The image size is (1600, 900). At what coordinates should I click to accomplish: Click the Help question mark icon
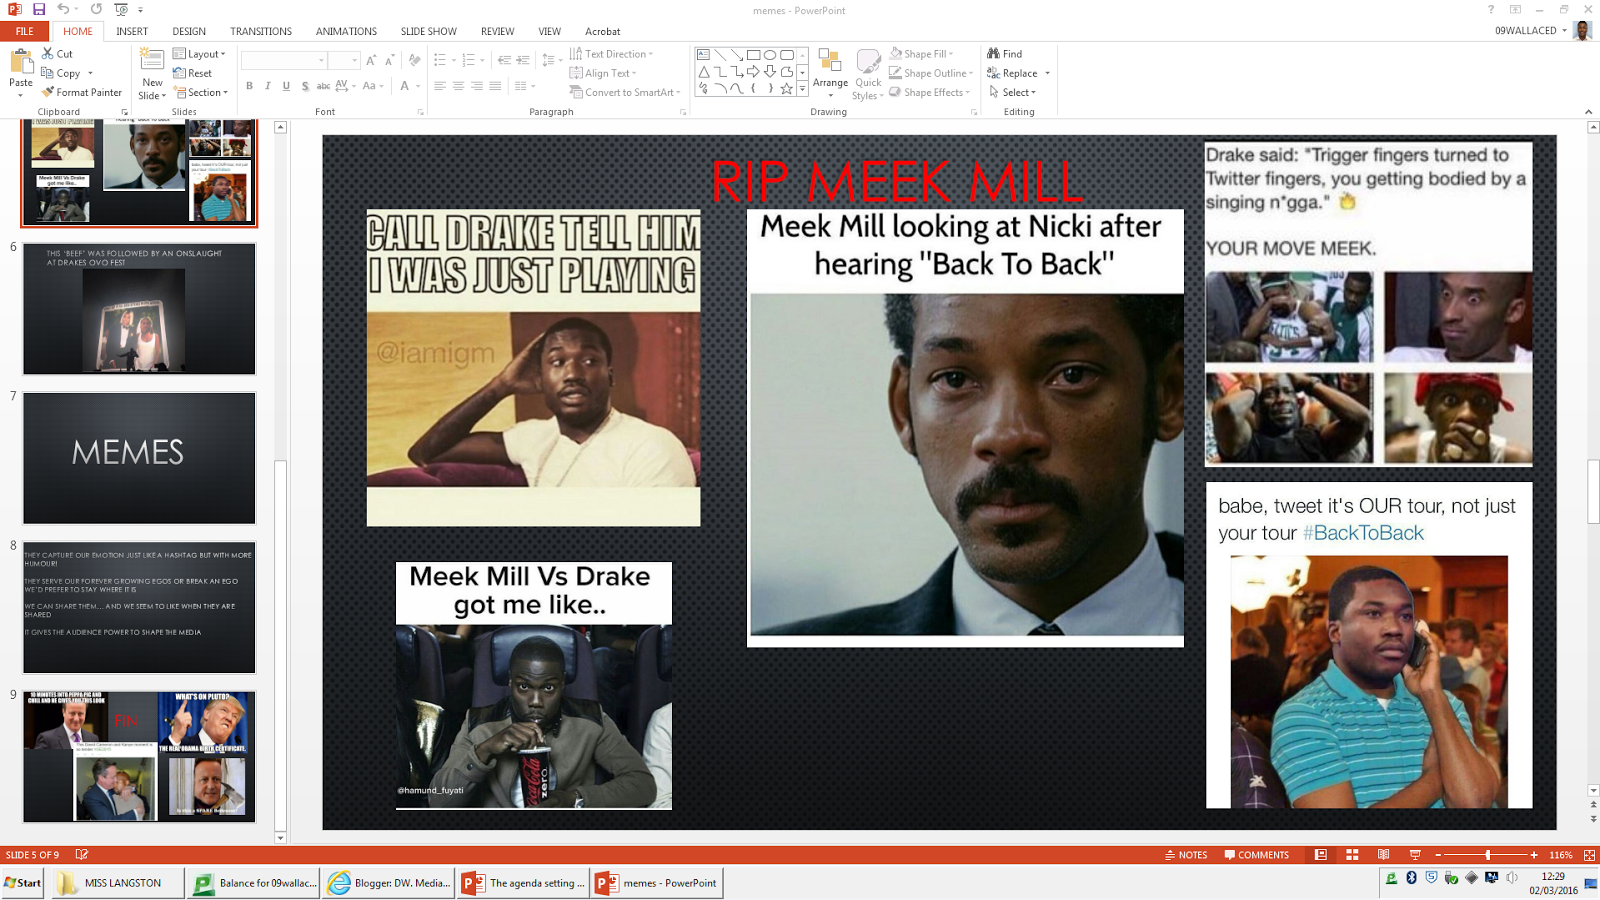tap(1490, 10)
